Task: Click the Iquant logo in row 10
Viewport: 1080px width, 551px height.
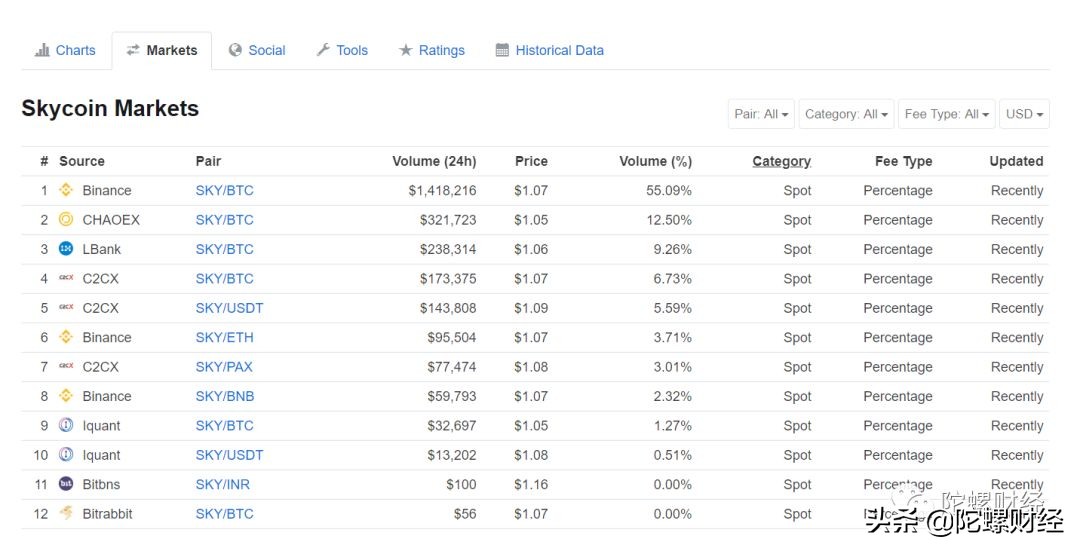Action: coord(66,455)
